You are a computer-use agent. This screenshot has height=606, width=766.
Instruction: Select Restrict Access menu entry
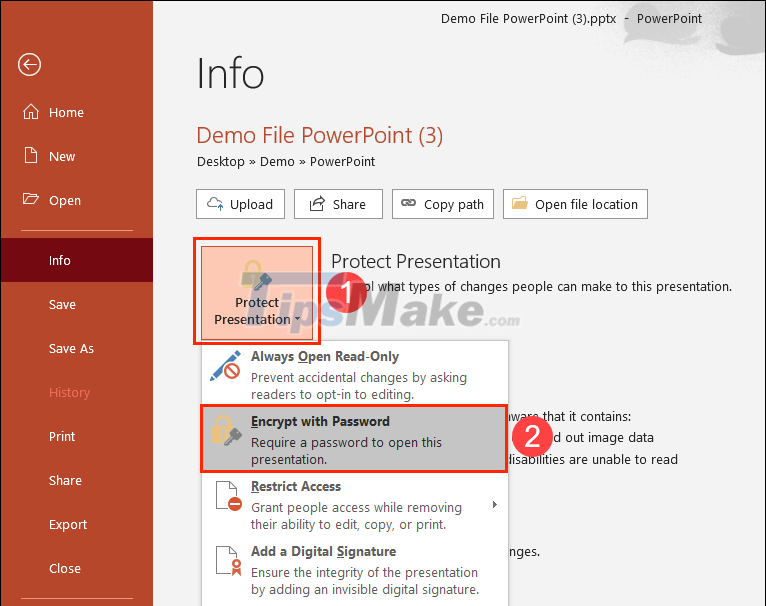(x=355, y=504)
